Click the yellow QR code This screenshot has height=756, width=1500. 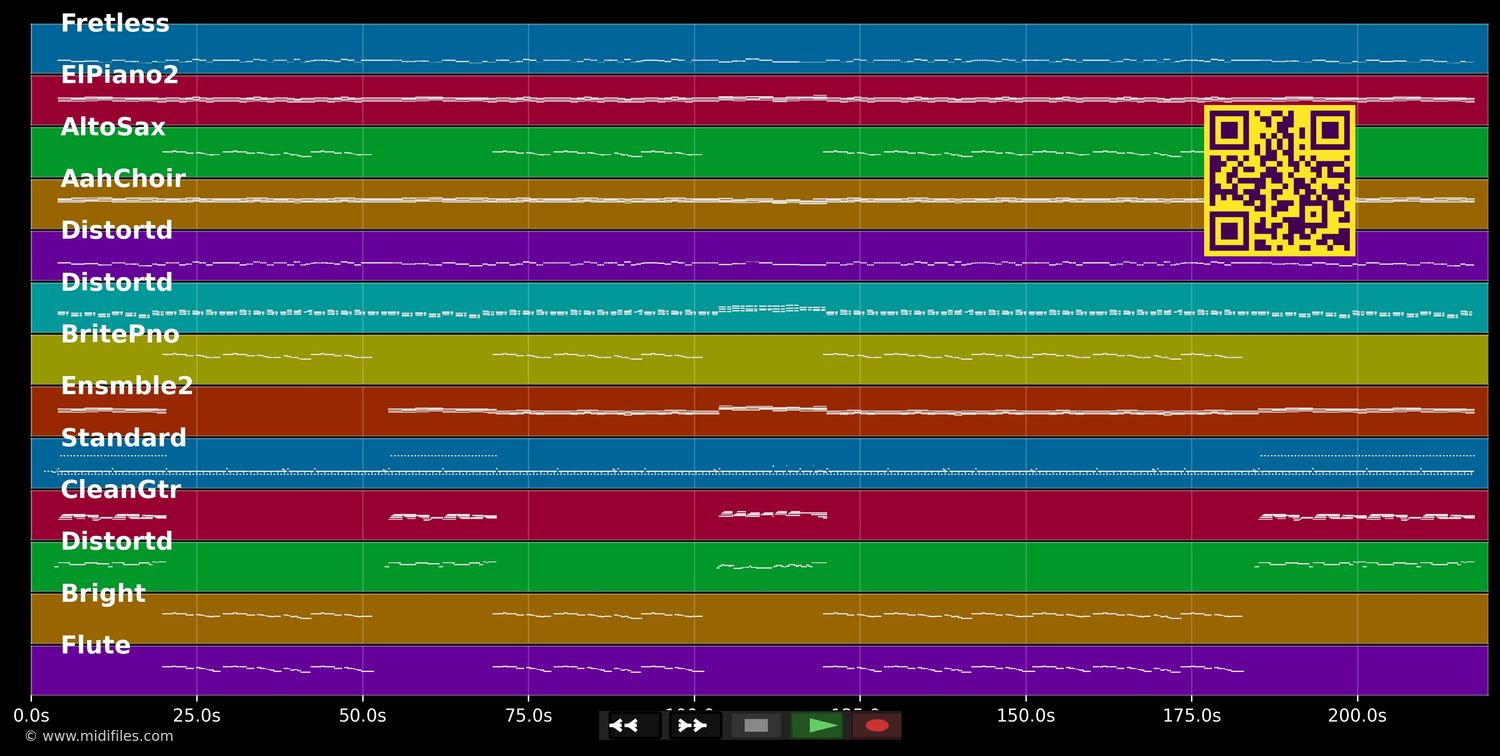pos(1279,181)
